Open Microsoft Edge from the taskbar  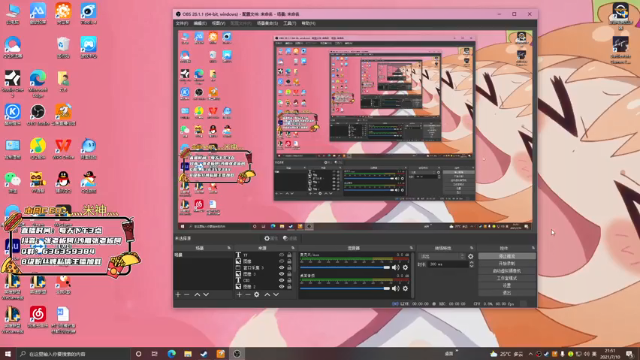click(171, 353)
